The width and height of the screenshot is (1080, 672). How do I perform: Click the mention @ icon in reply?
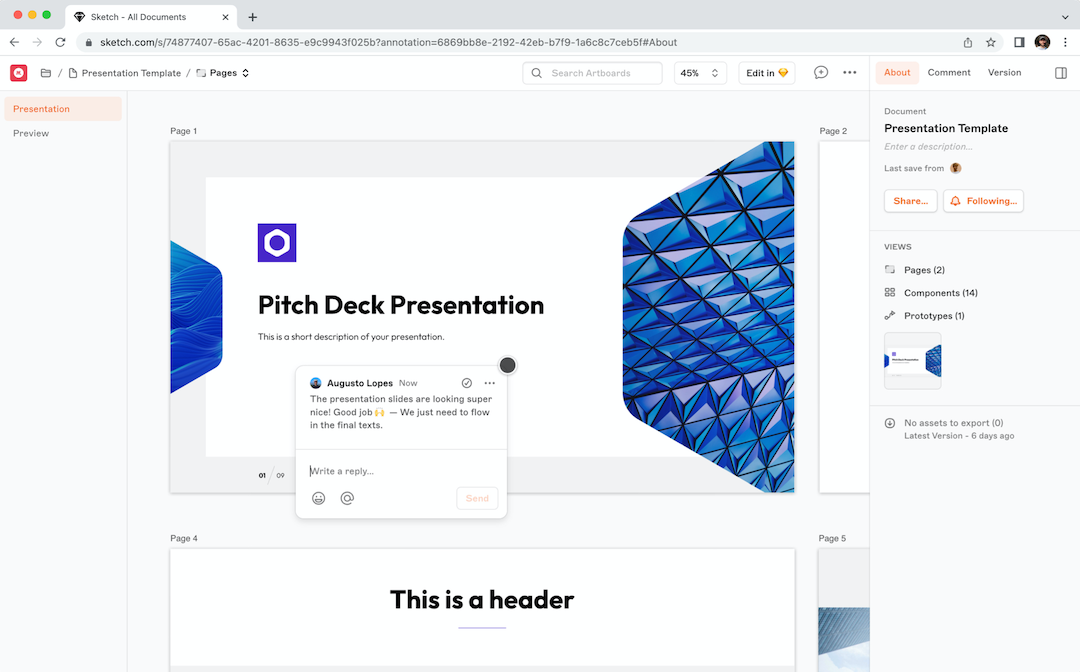[x=347, y=498]
